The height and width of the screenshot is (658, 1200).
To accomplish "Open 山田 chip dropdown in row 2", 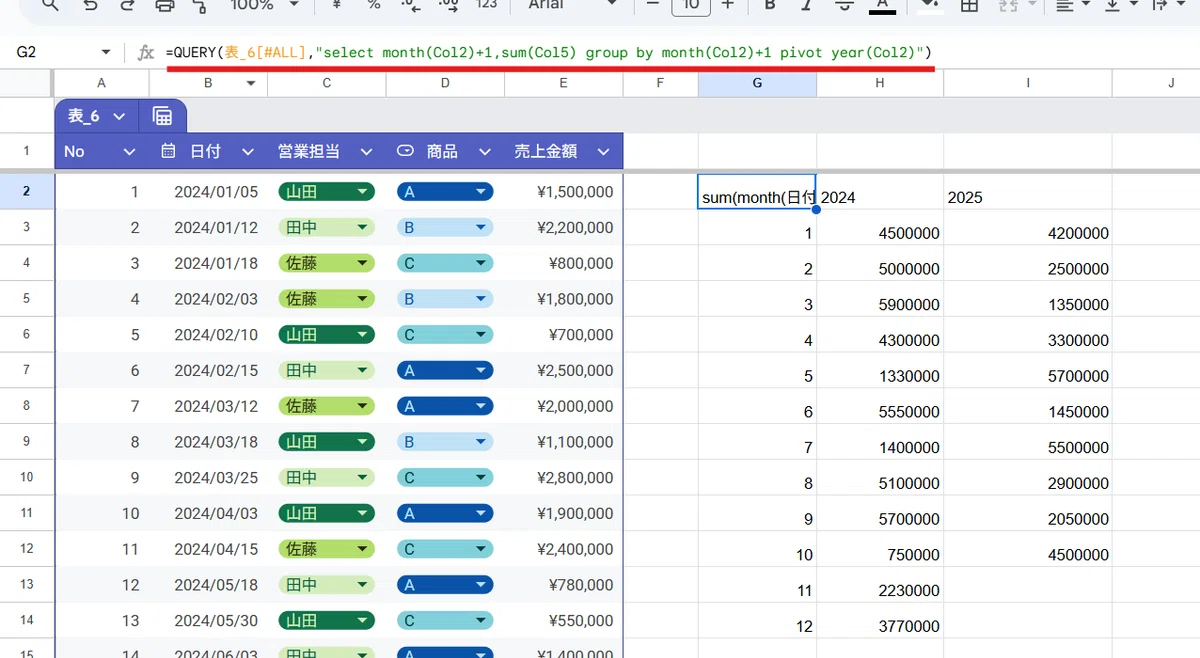I will [326, 192].
